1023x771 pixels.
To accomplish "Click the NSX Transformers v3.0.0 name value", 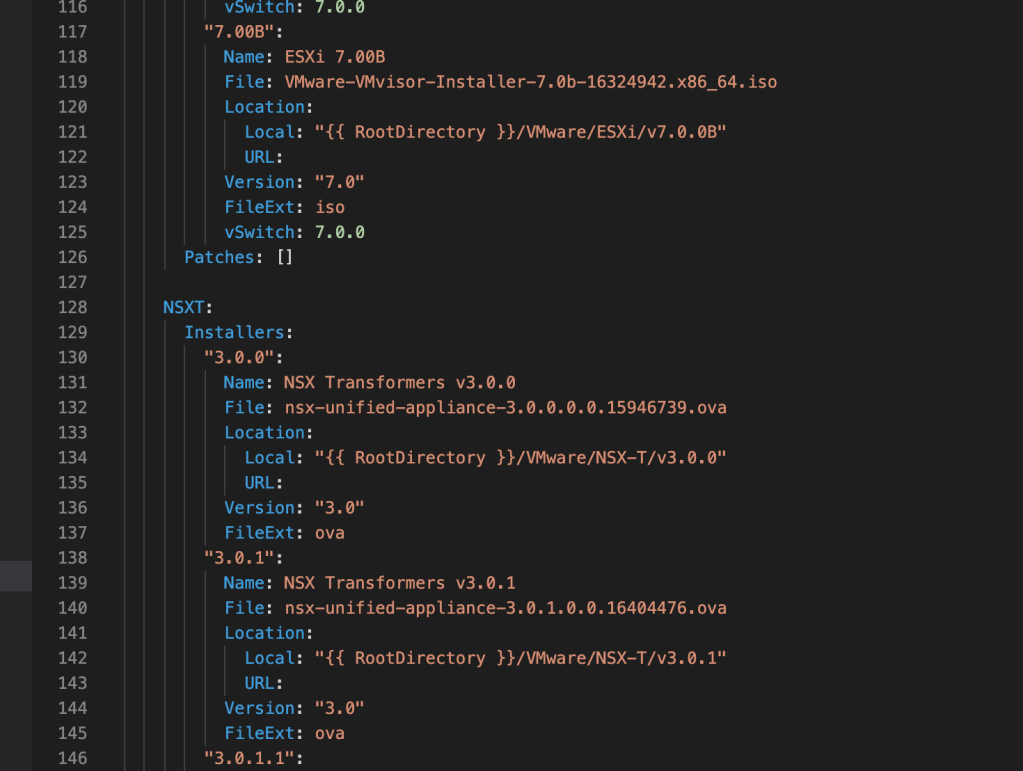I will pos(399,382).
